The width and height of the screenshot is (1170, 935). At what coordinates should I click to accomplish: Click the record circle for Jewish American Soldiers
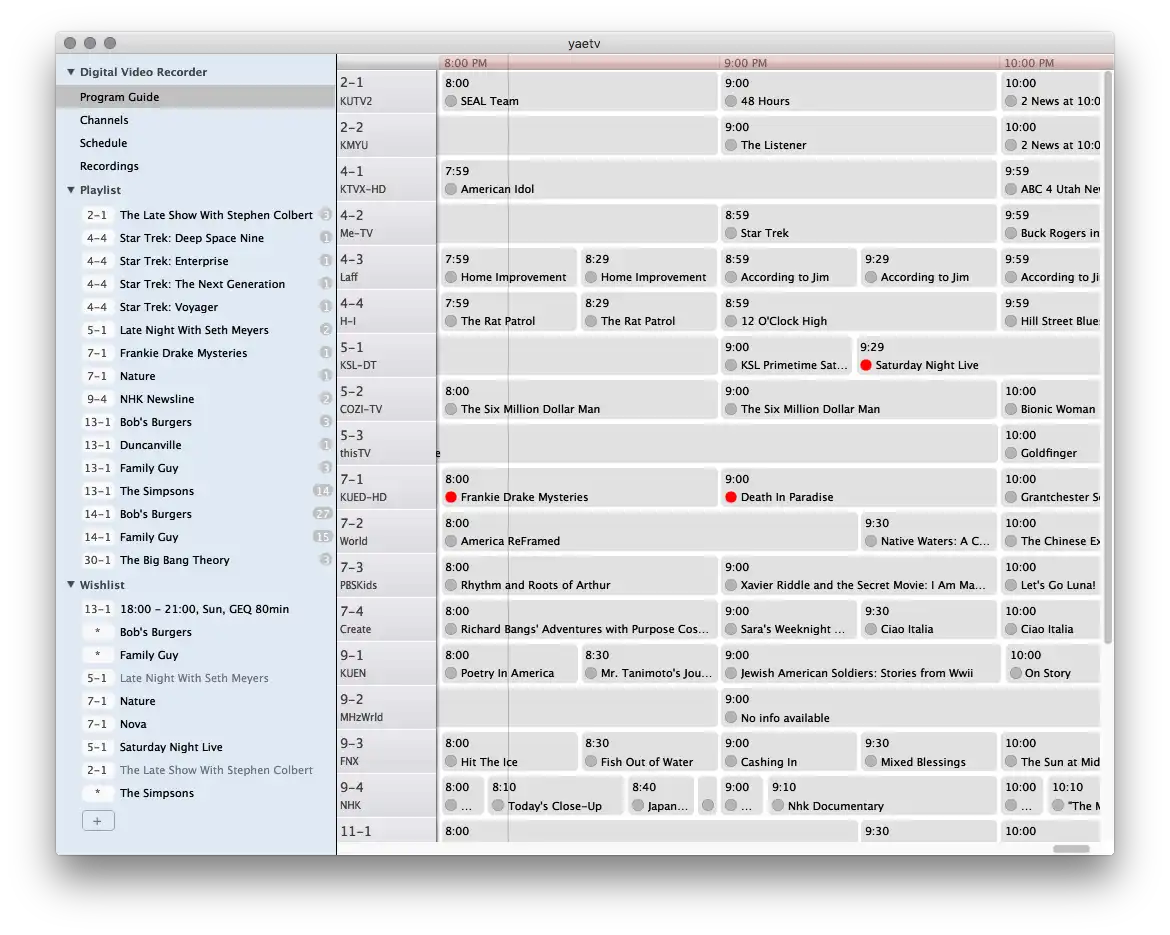coord(731,673)
